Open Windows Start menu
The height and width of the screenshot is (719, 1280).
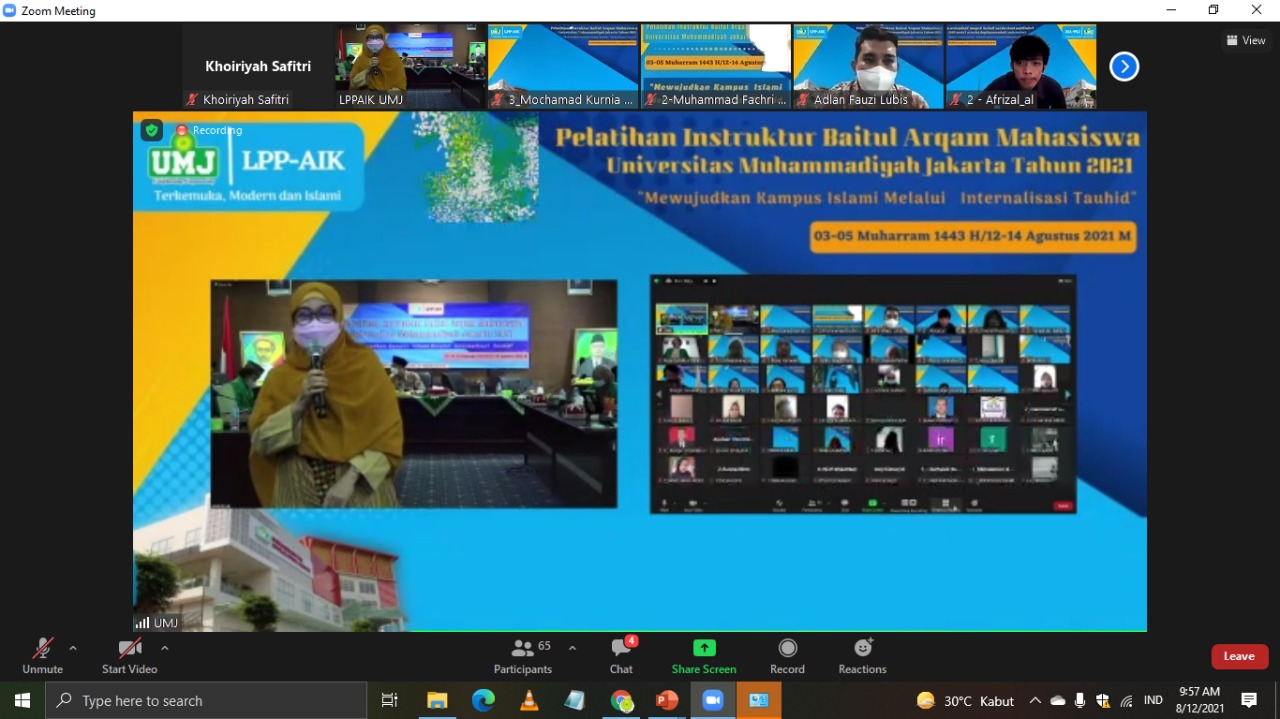point(22,700)
